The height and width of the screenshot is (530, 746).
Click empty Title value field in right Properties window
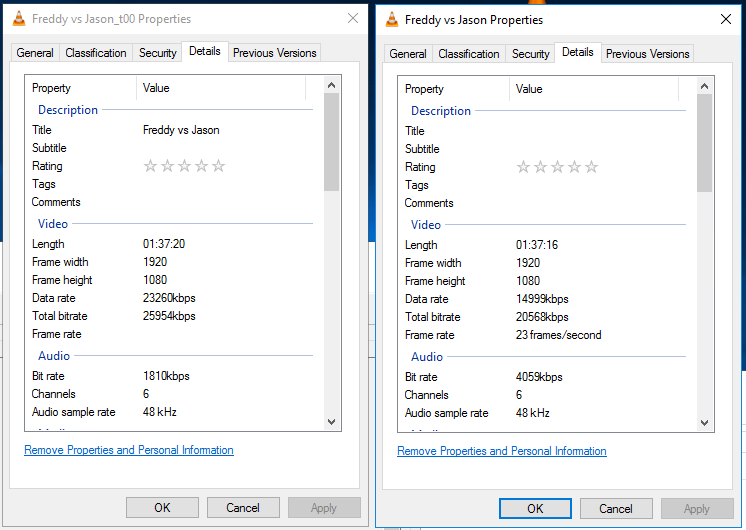coord(599,131)
